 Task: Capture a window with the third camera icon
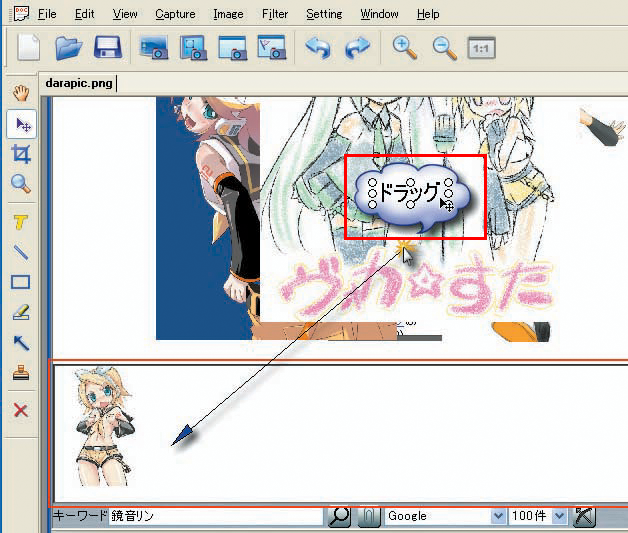(232, 47)
